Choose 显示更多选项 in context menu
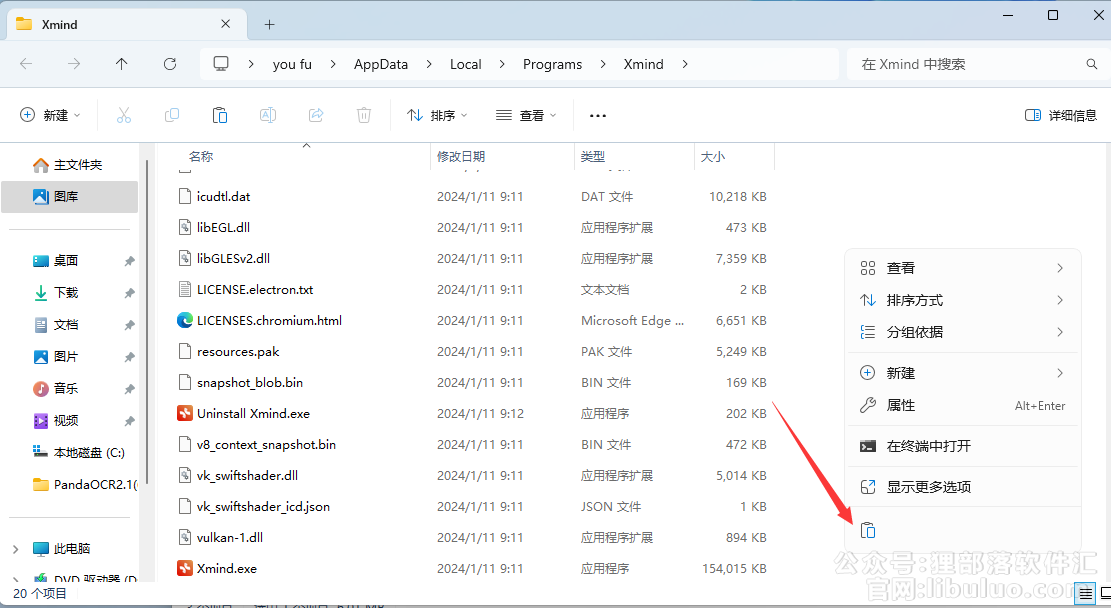This screenshot has width=1111, height=608. [x=963, y=487]
